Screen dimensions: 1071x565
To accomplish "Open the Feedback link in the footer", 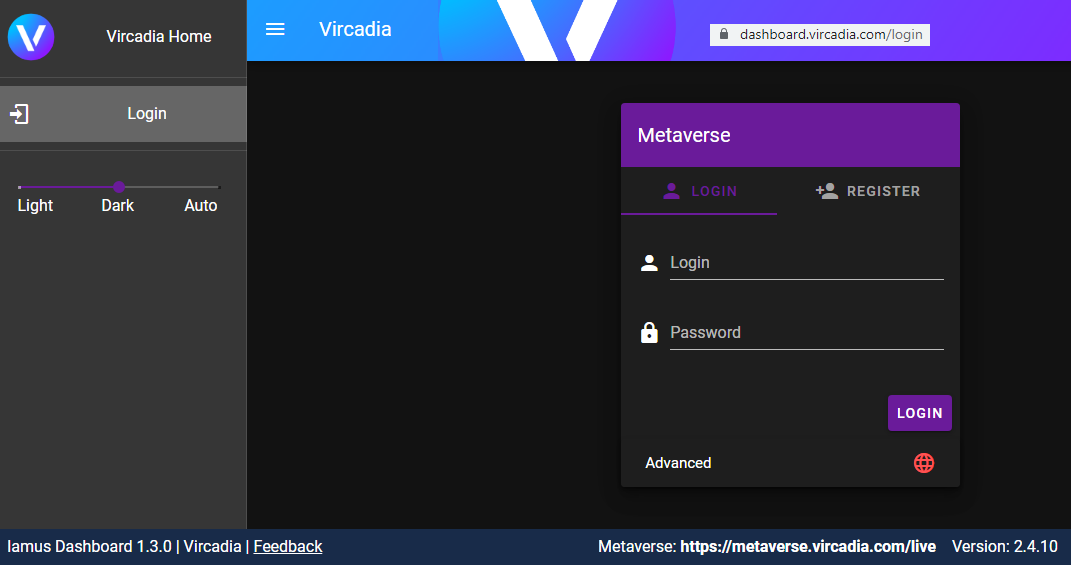I will [x=288, y=547].
